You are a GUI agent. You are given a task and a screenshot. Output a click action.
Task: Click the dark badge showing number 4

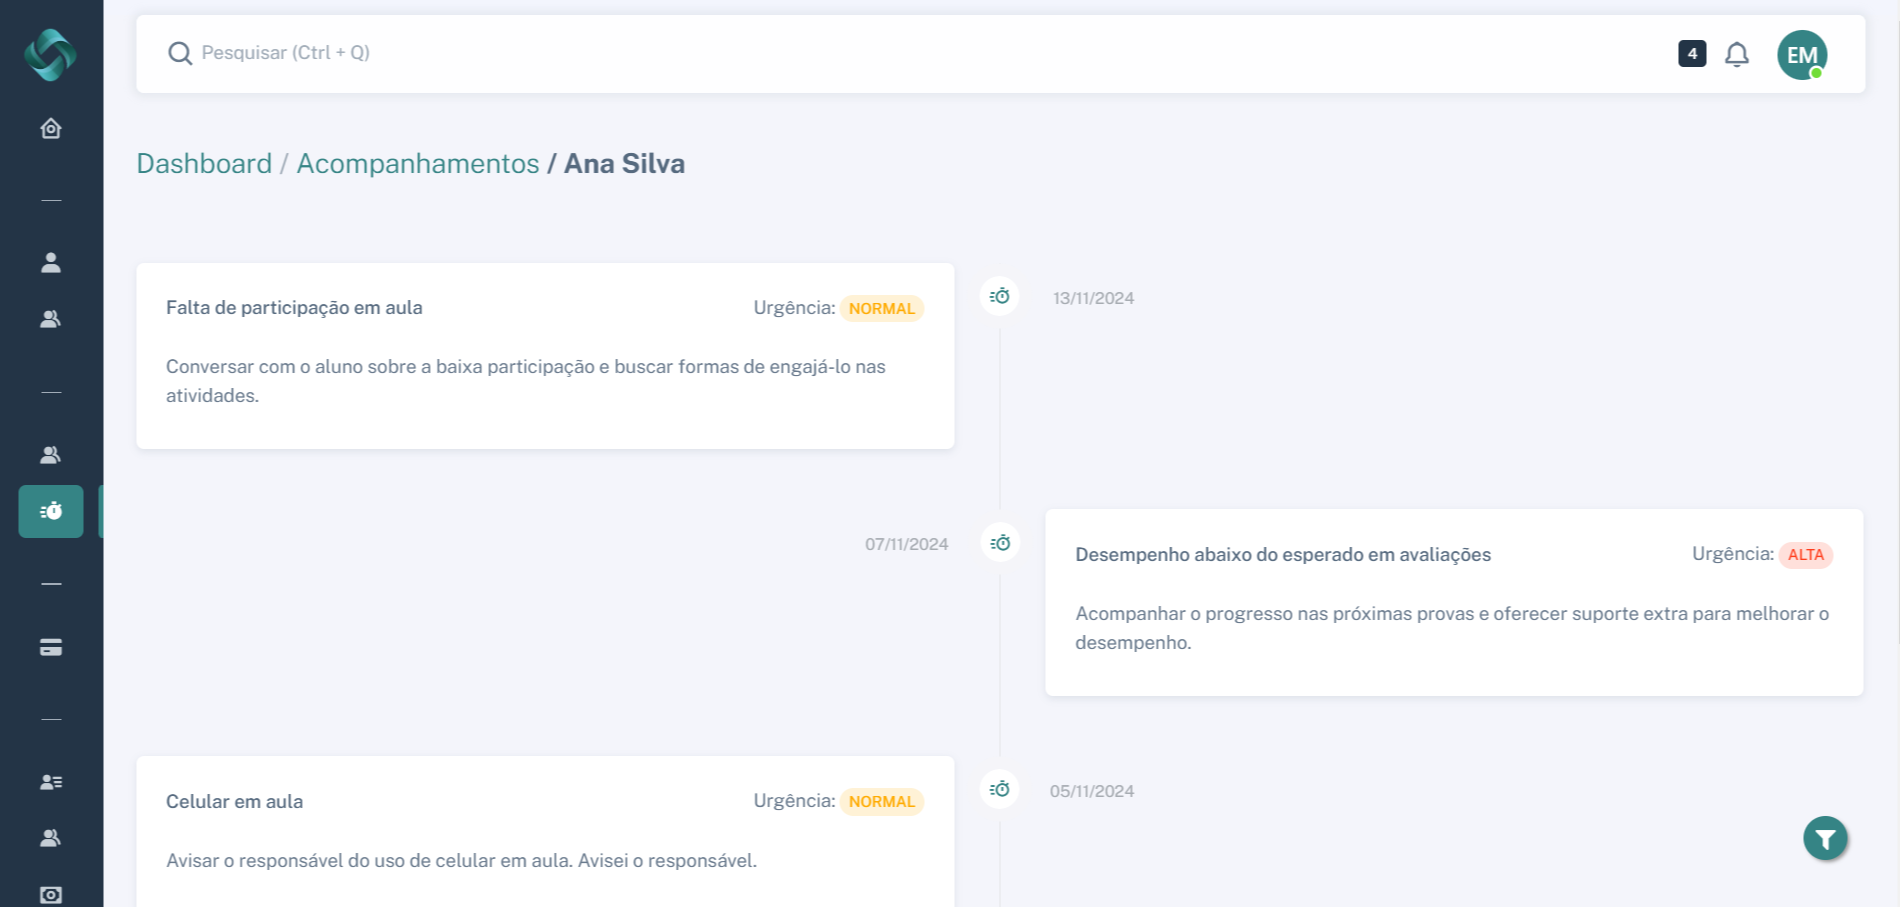1692,54
